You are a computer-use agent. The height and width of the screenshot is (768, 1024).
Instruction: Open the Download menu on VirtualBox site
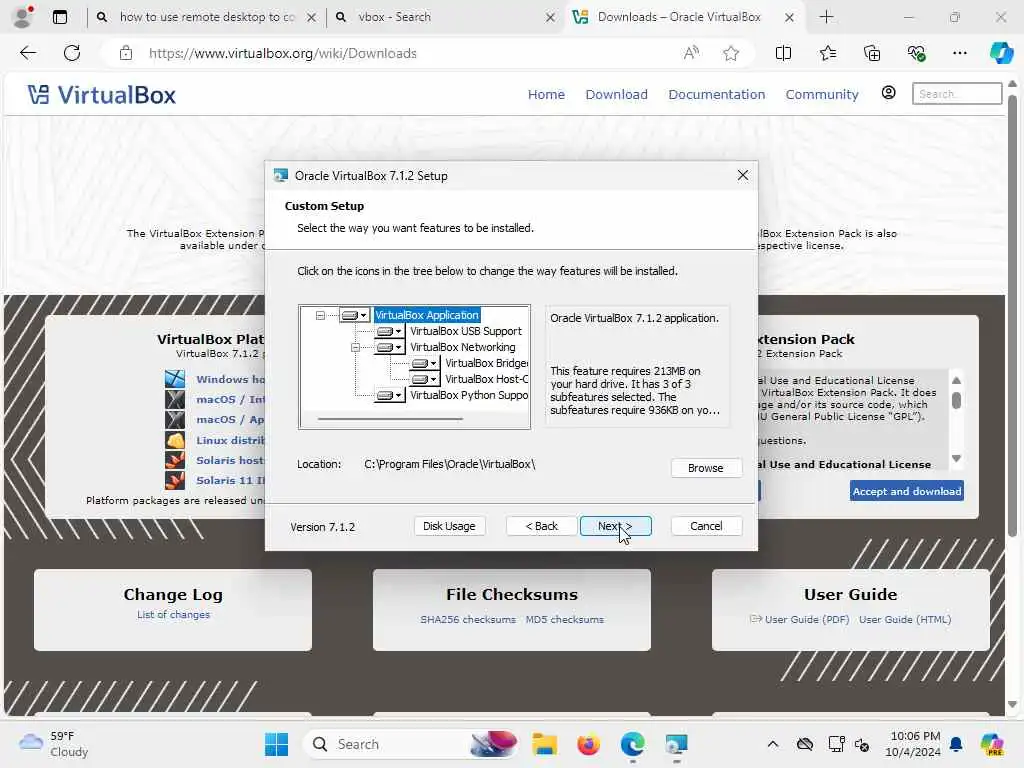tap(616, 95)
